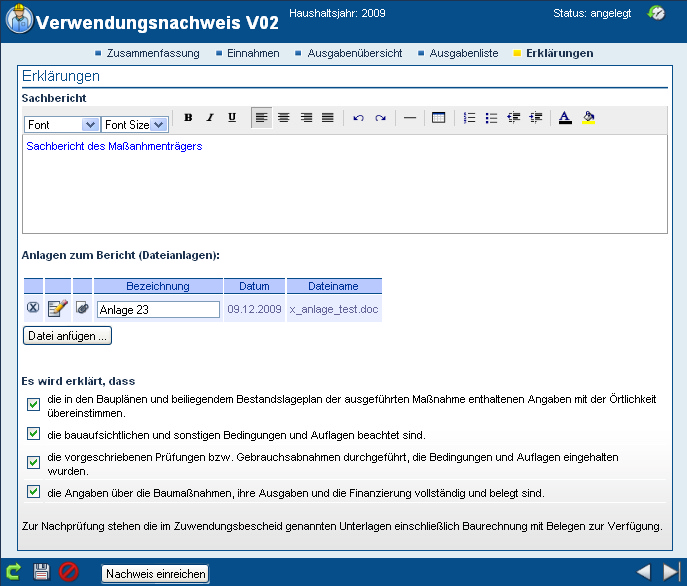Uncheck the Baupläne Bestandslageplan declaration
The width and height of the screenshot is (687, 586).
(x=33, y=404)
